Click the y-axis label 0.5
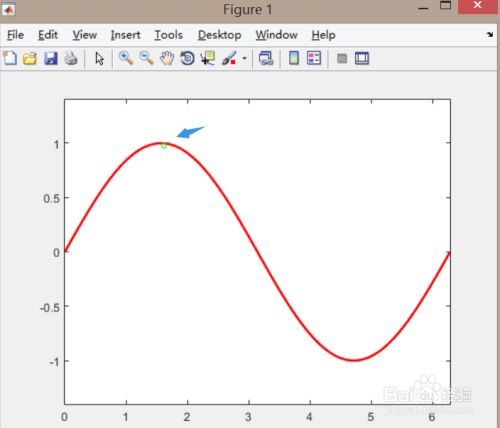500x428 pixels. [52, 198]
